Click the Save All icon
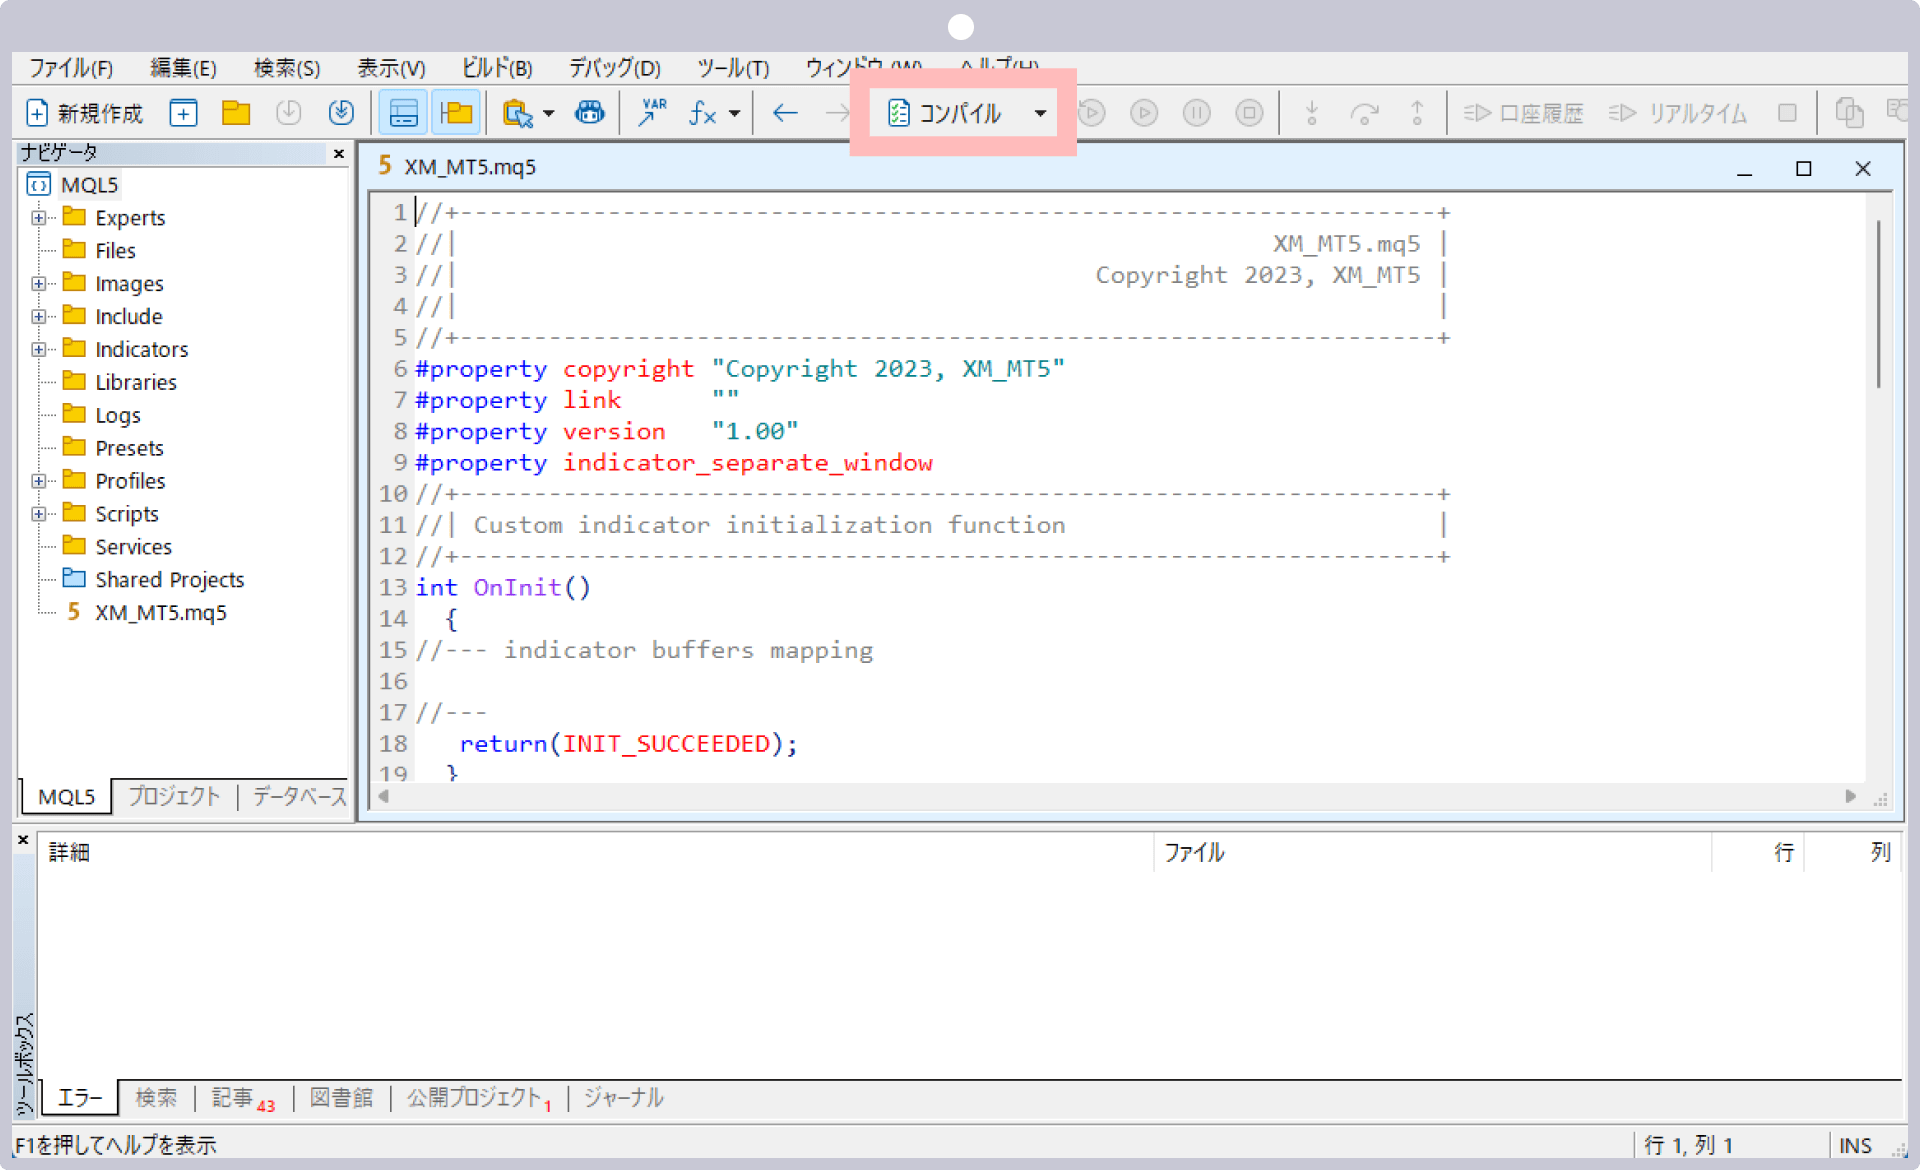Image resolution: width=1920 pixels, height=1170 pixels. coord(341,113)
